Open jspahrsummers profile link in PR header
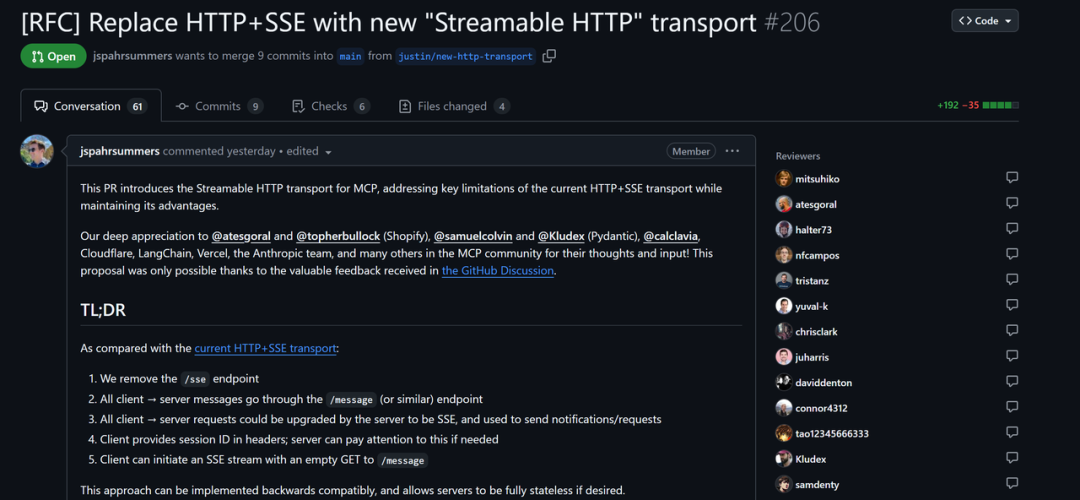This screenshot has width=1080, height=500. (132, 56)
